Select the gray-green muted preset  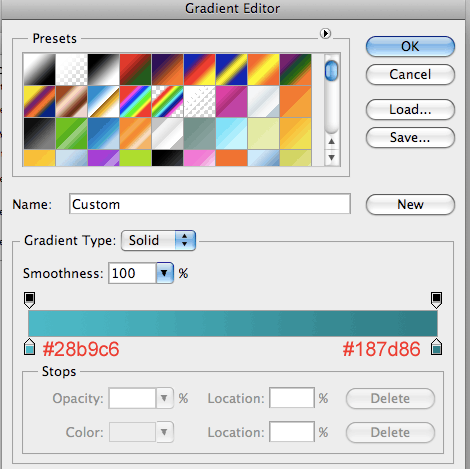click(x=199, y=133)
